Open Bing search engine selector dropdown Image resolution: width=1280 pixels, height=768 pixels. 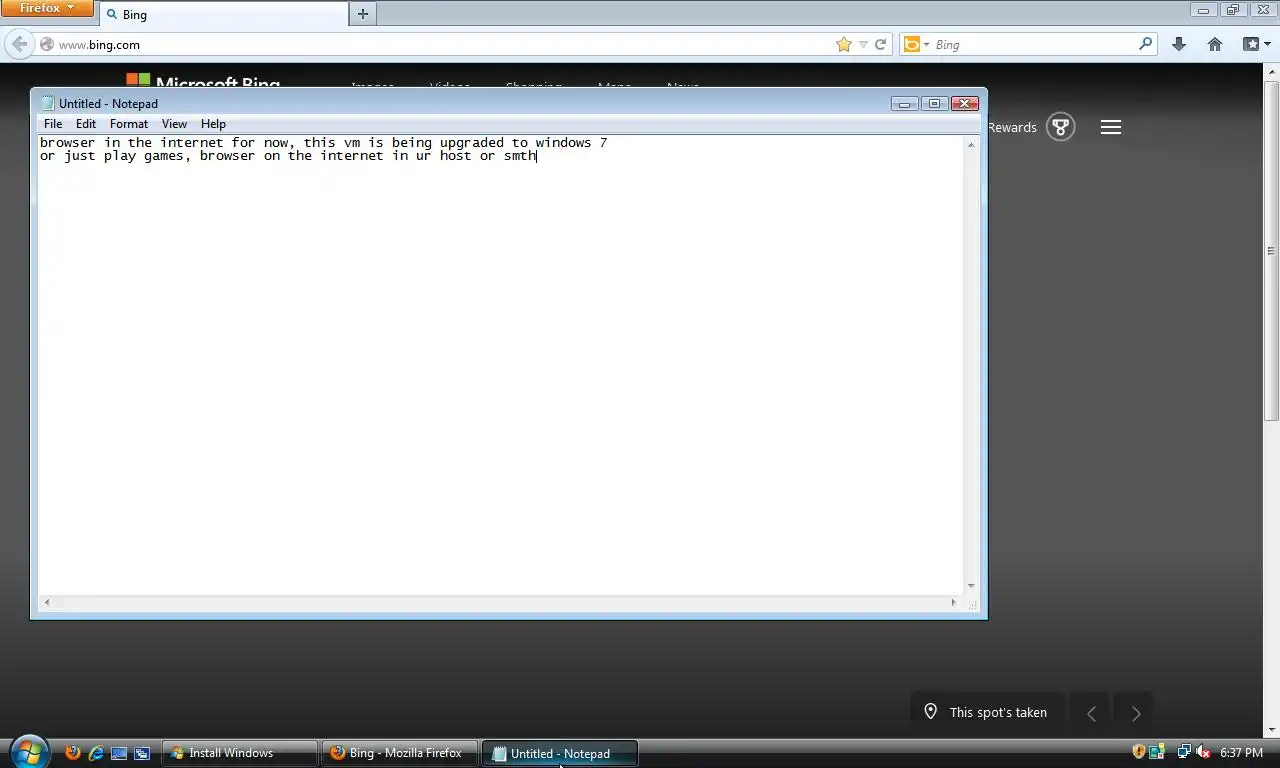click(x=916, y=44)
